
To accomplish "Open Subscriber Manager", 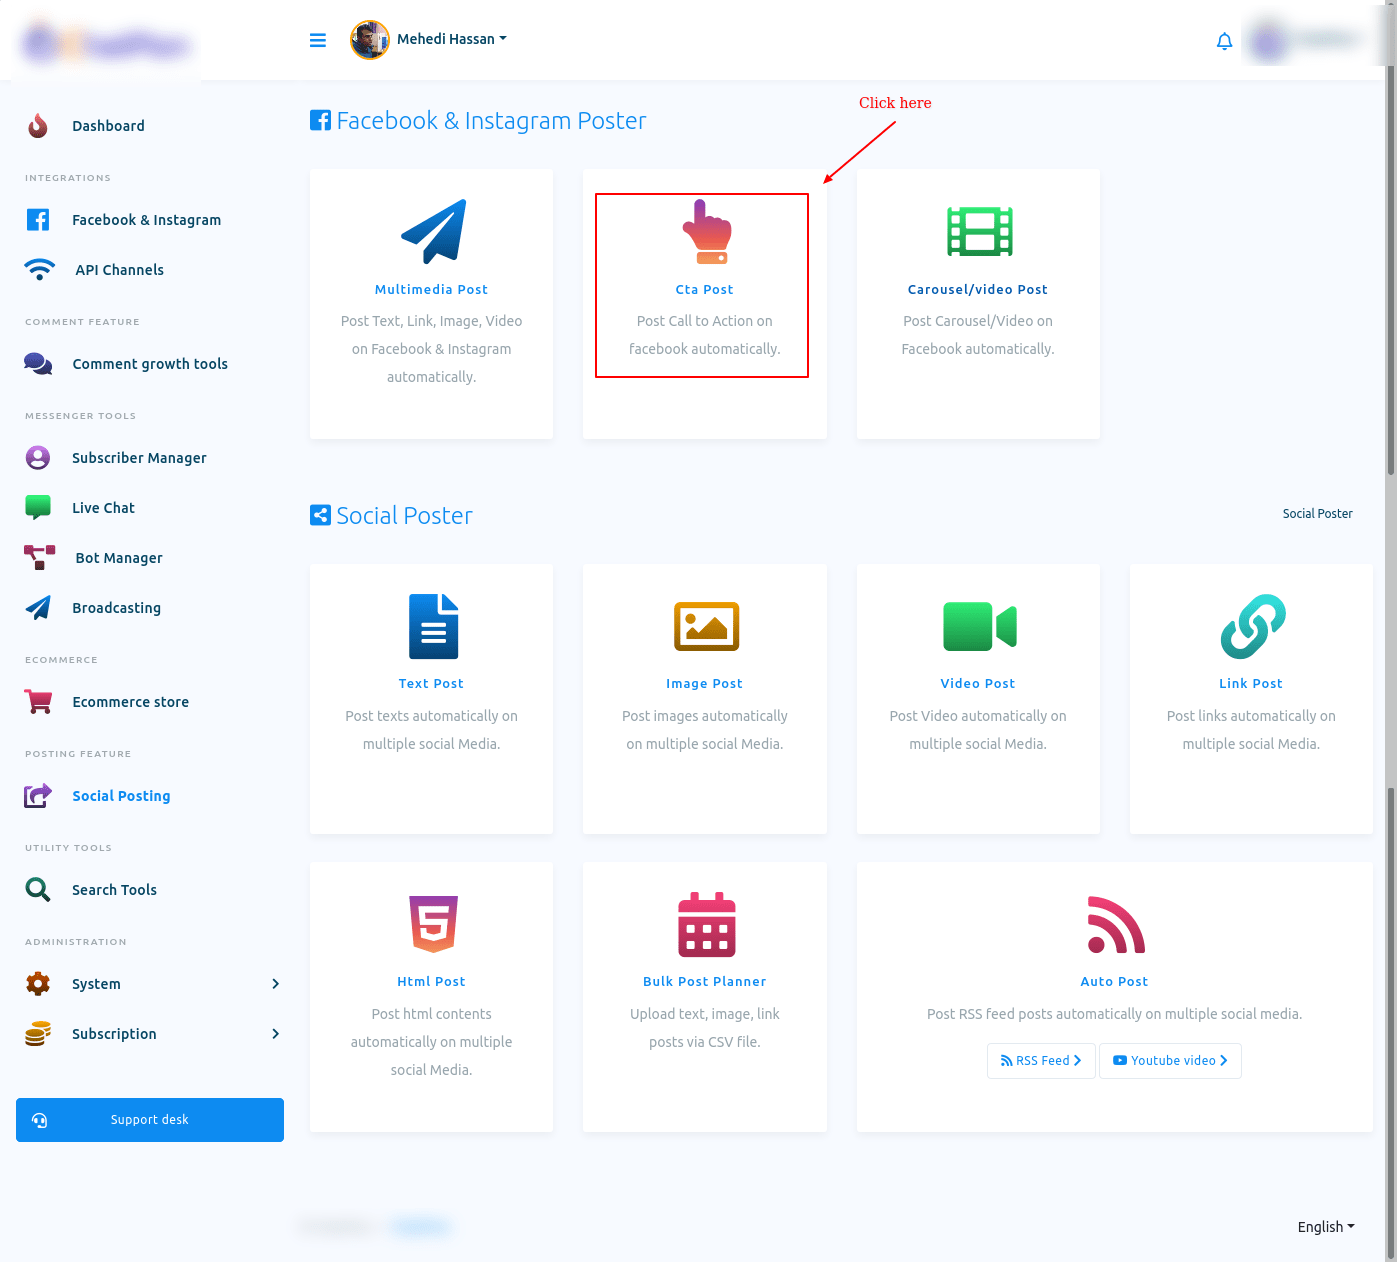I will tap(139, 458).
